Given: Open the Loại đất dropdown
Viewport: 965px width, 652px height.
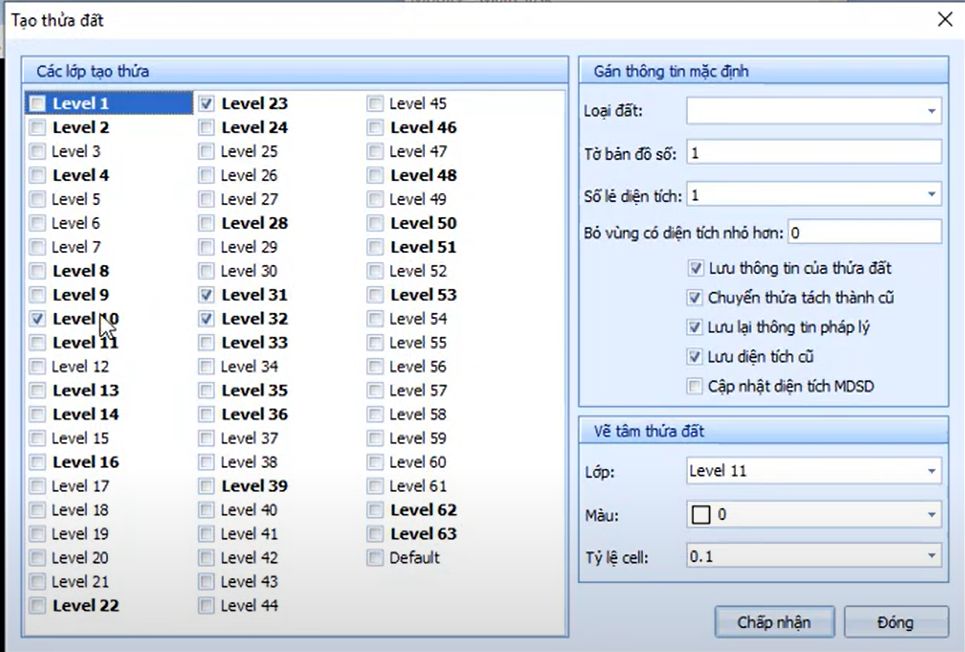Looking at the screenshot, I should pos(932,110).
